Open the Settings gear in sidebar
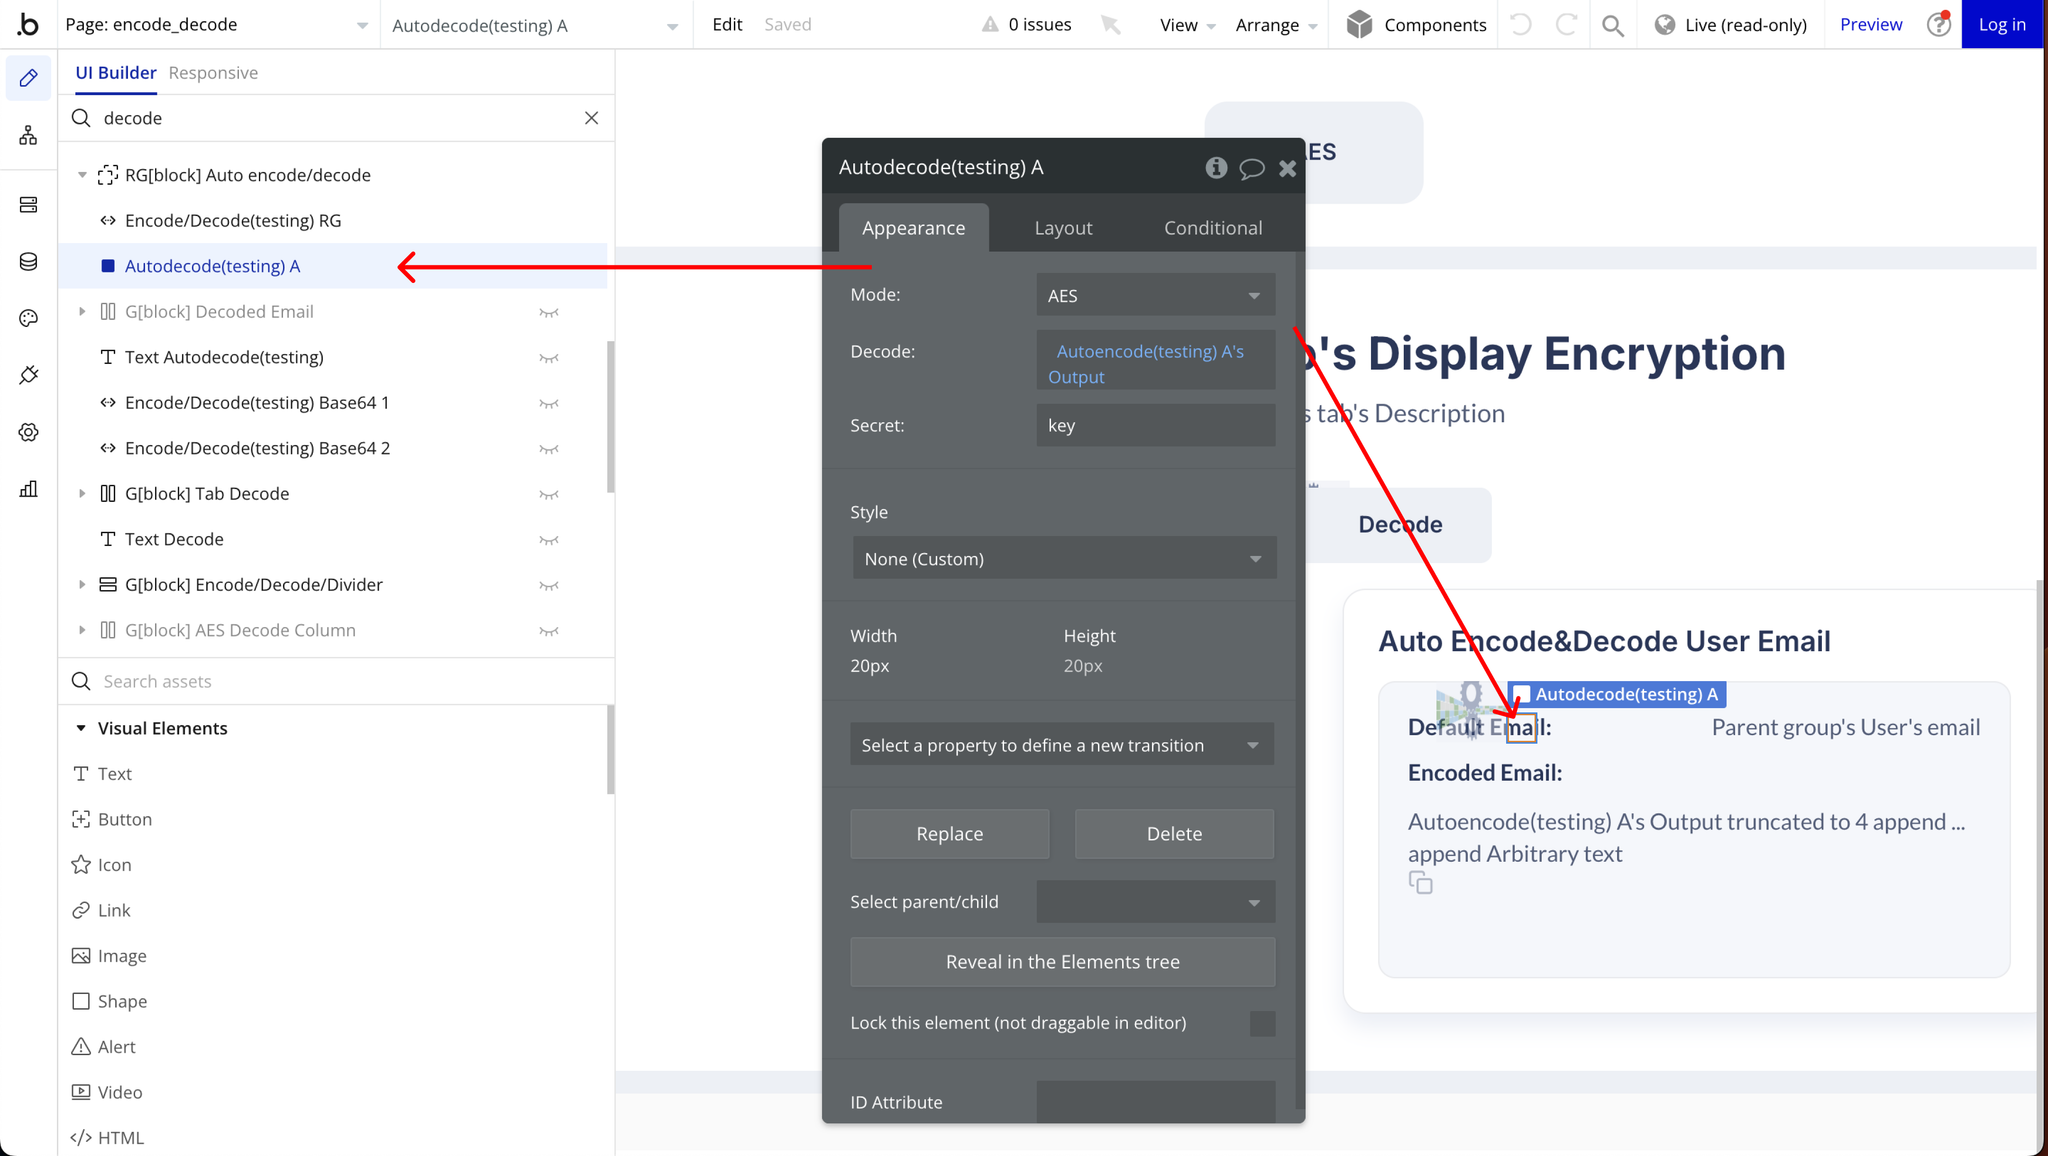This screenshot has height=1156, width=2048. [28, 432]
